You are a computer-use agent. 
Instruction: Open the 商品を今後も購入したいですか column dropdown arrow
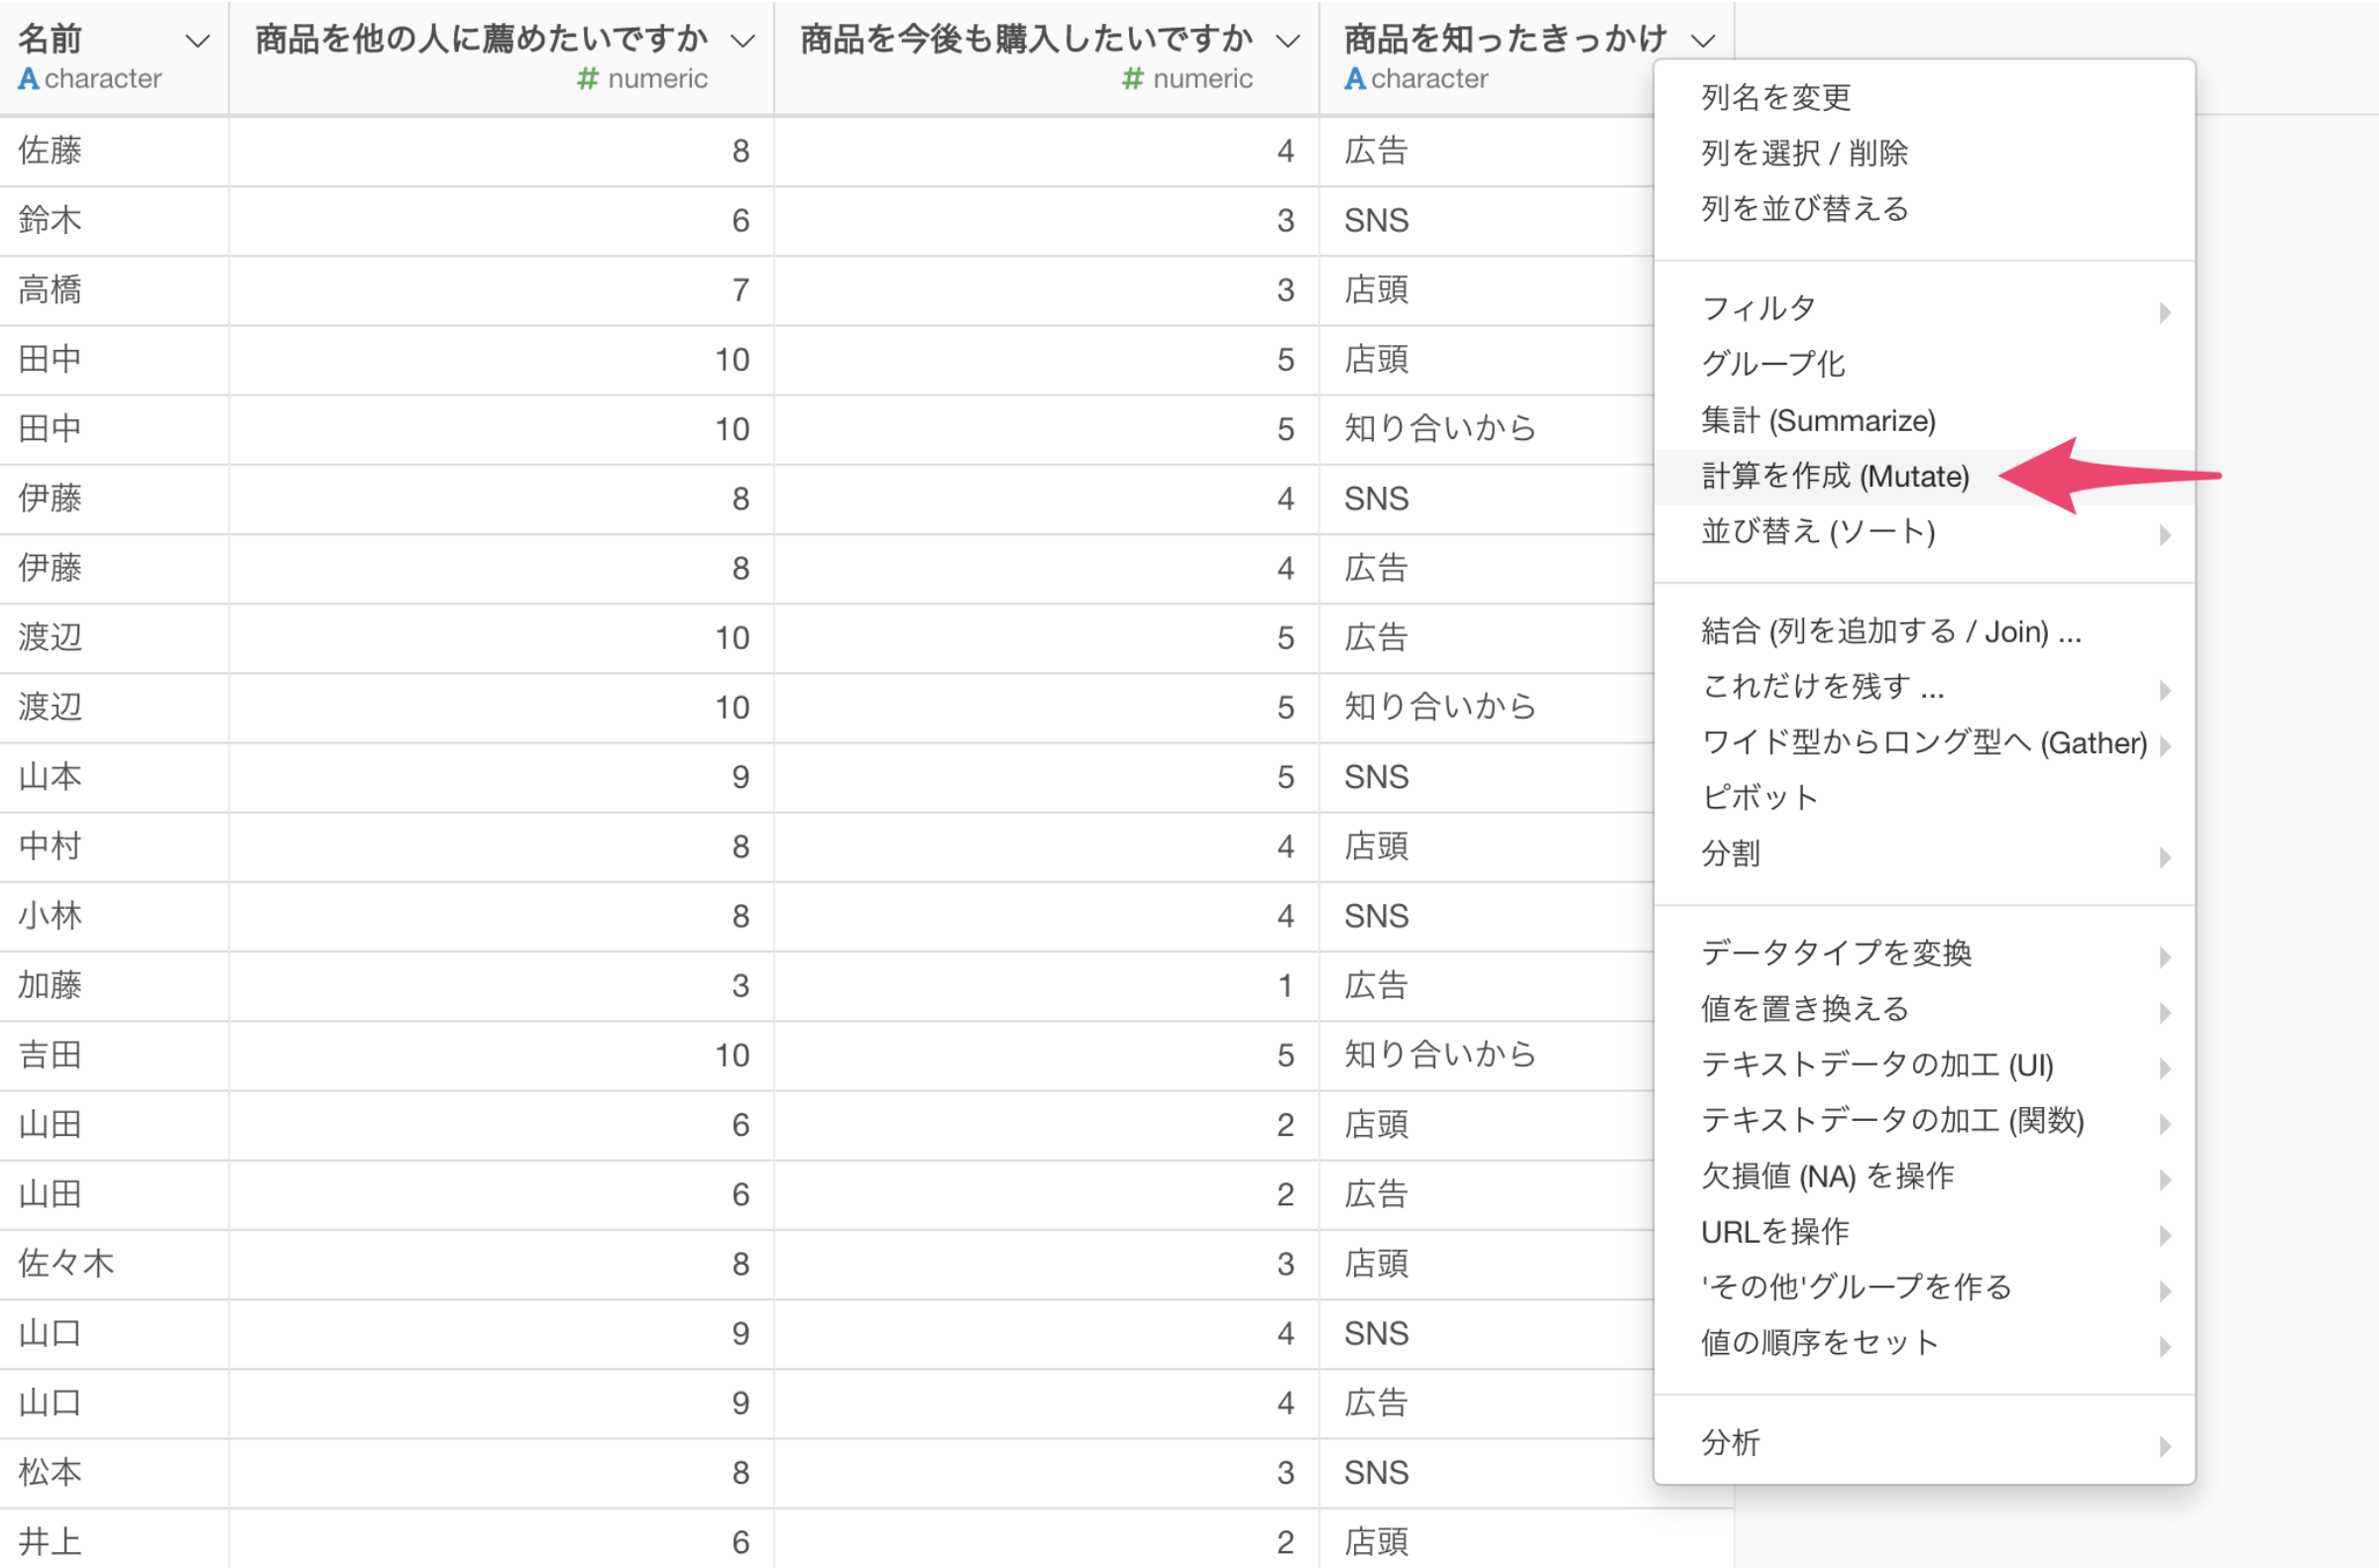pyautogui.click(x=1288, y=41)
